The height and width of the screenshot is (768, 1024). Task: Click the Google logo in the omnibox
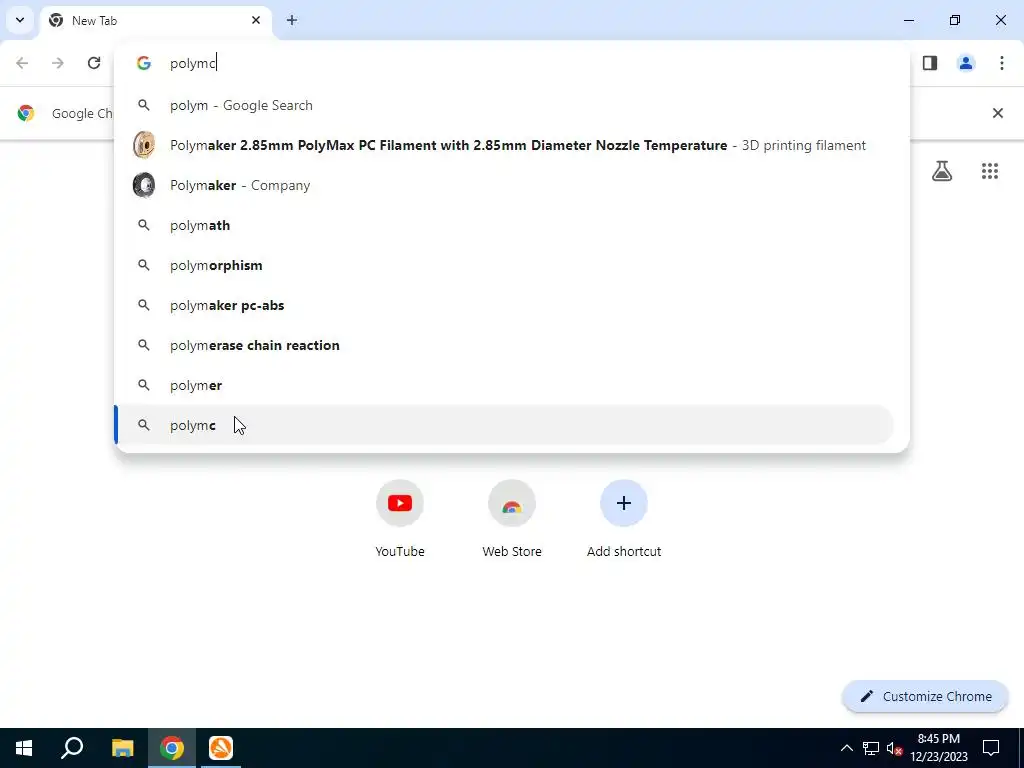coord(144,63)
